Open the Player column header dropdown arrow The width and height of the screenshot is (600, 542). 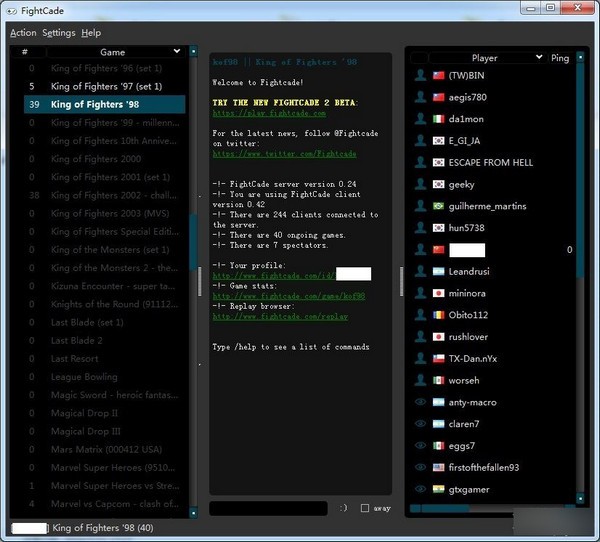[x=539, y=57]
